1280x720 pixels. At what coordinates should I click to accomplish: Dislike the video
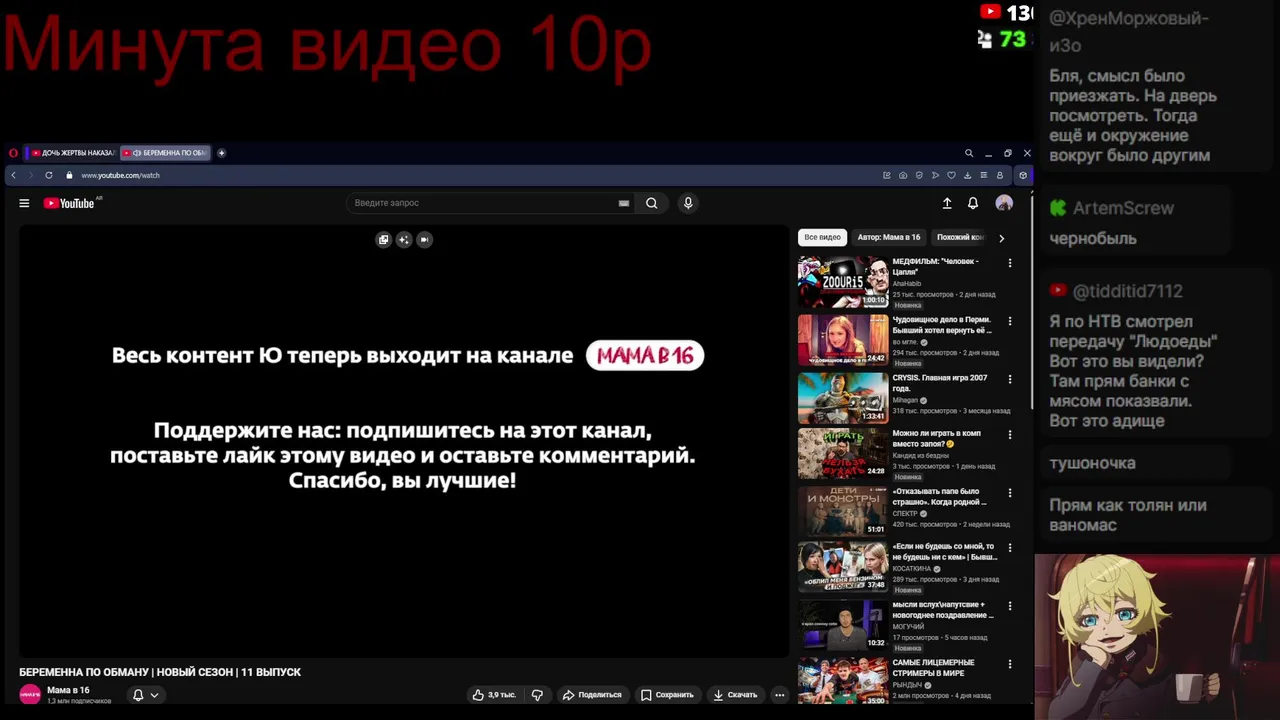click(x=537, y=695)
